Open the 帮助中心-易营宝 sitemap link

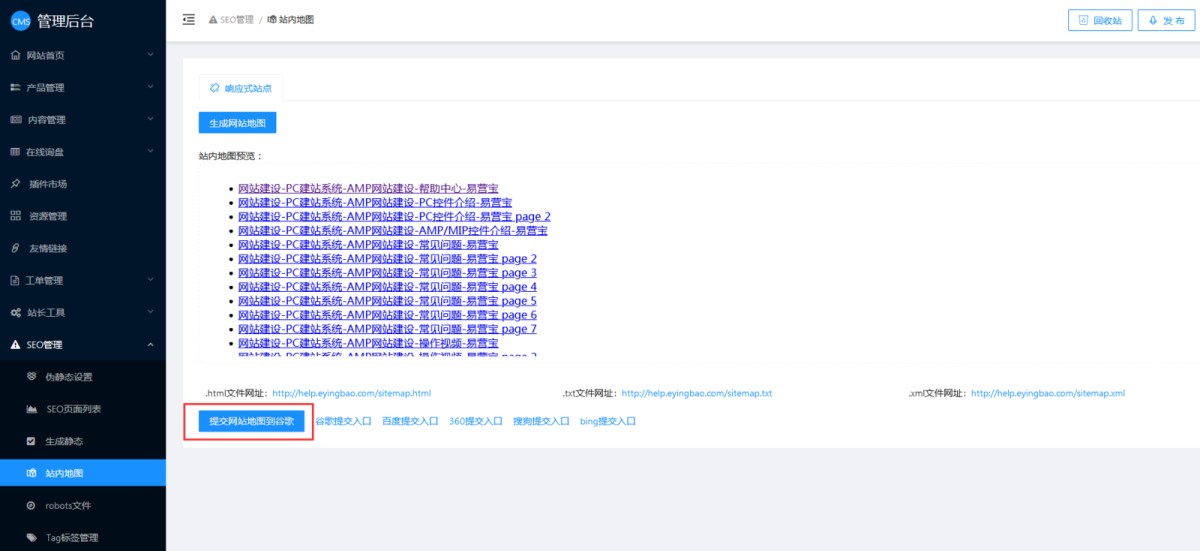click(x=368, y=188)
